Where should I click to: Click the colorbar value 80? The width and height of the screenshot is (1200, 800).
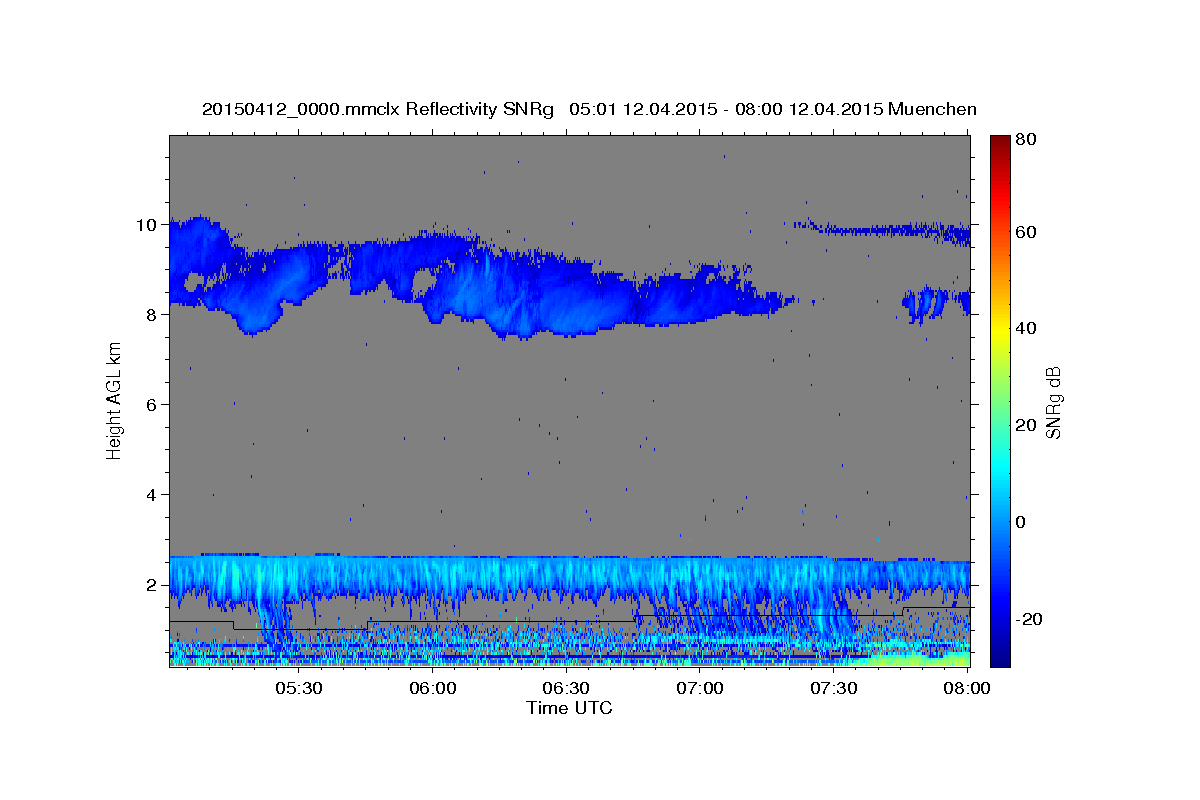tap(1025, 140)
